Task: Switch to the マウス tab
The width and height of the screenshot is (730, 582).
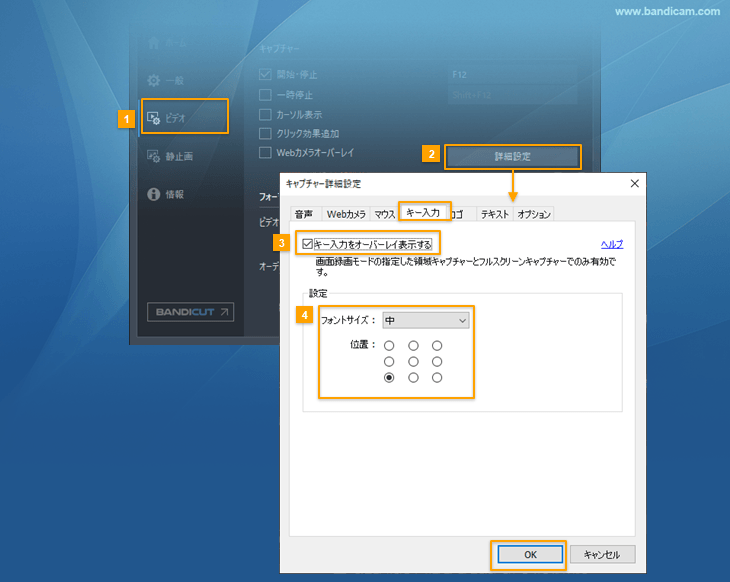Action: [x=385, y=214]
